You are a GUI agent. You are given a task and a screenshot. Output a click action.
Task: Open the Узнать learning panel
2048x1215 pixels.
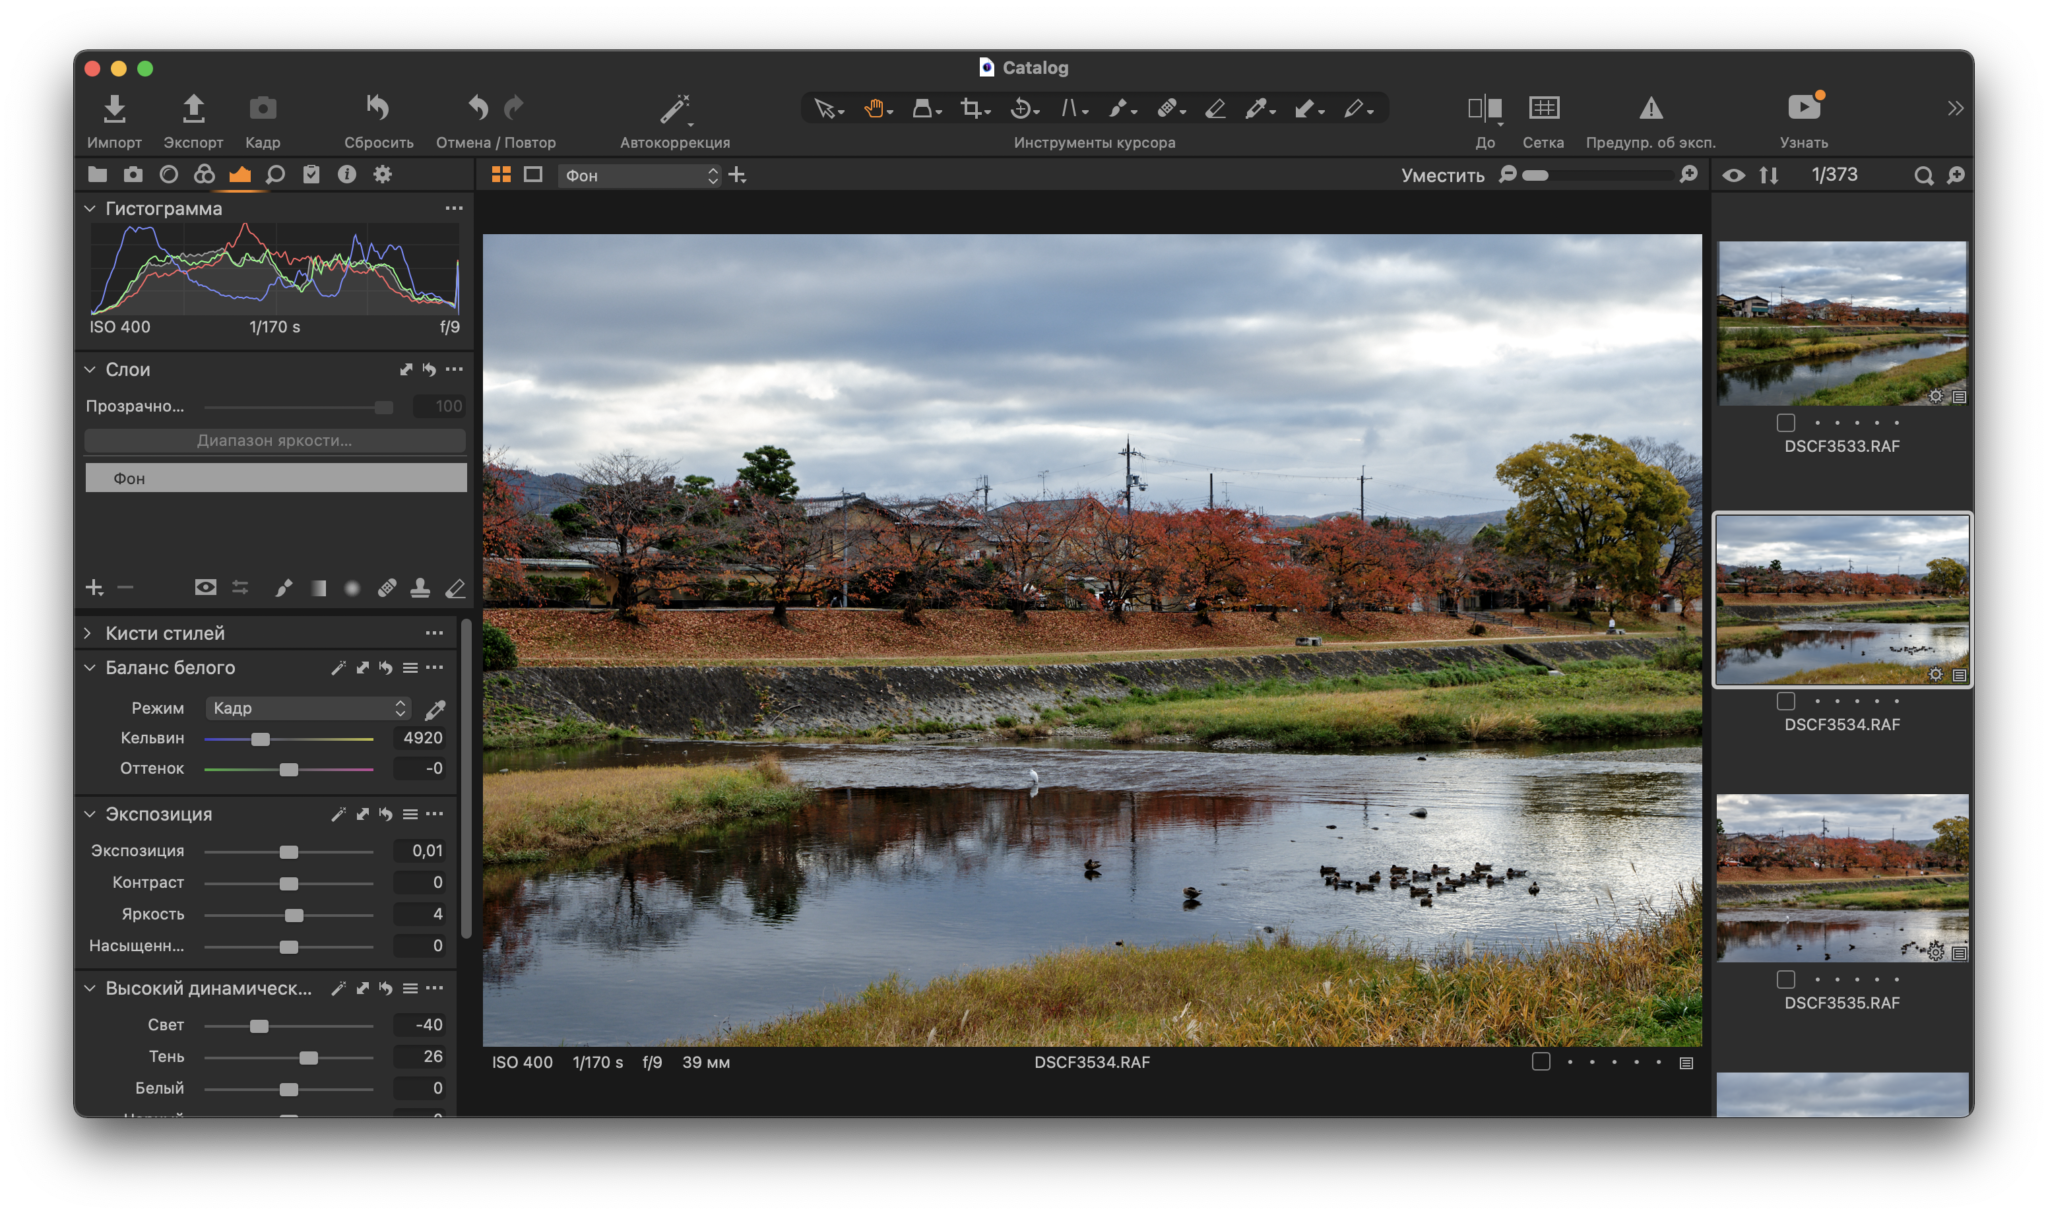[x=1804, y=107]
